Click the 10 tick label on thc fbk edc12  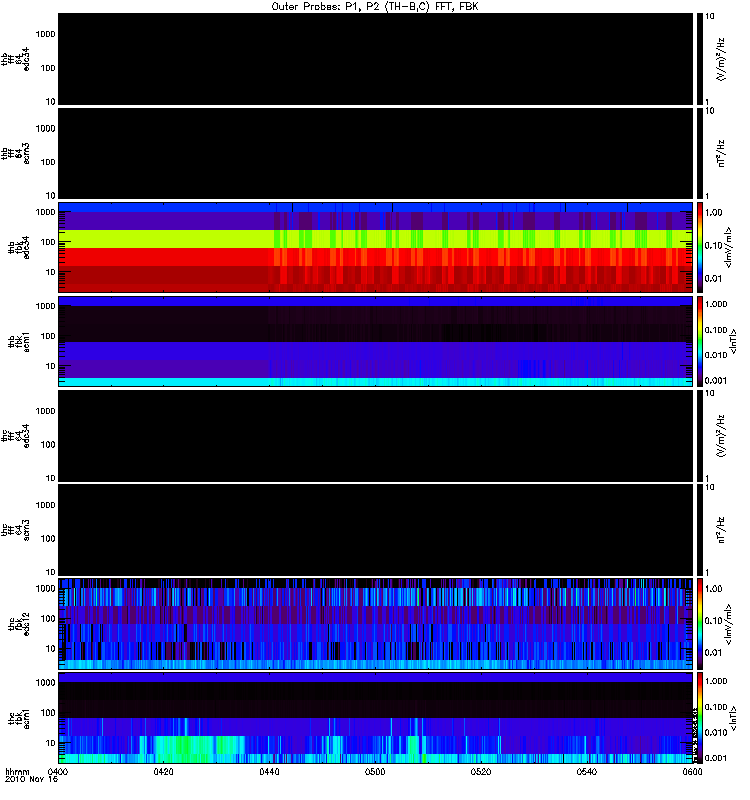point(51,649)
